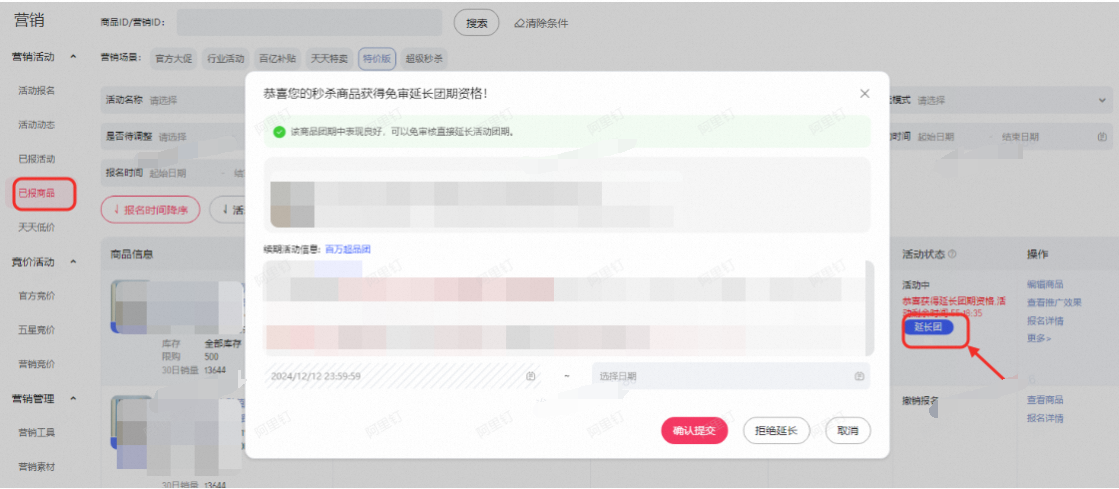Click the help icon beside 活动状态 header
The height and width of the screenshot is (489, 1119).
click(x=952, y=254)
